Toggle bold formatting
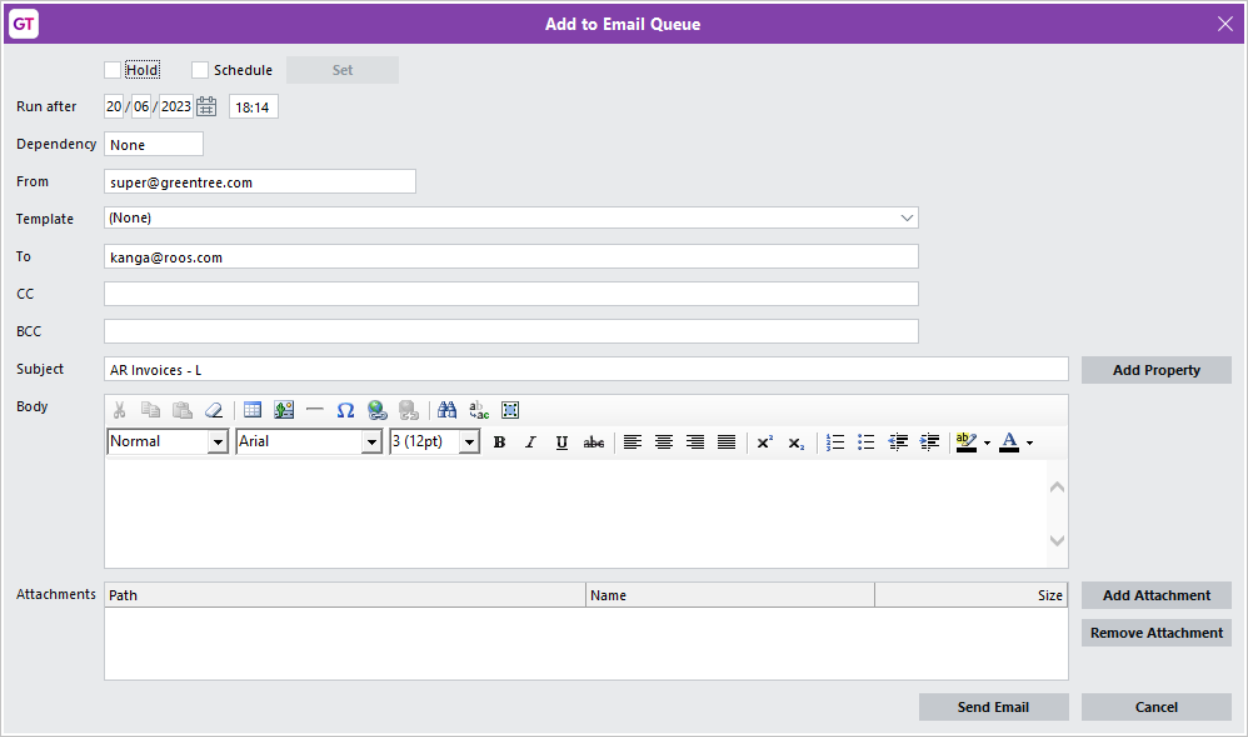Viewport: 1248px width, 737px height. coord(500,442)
